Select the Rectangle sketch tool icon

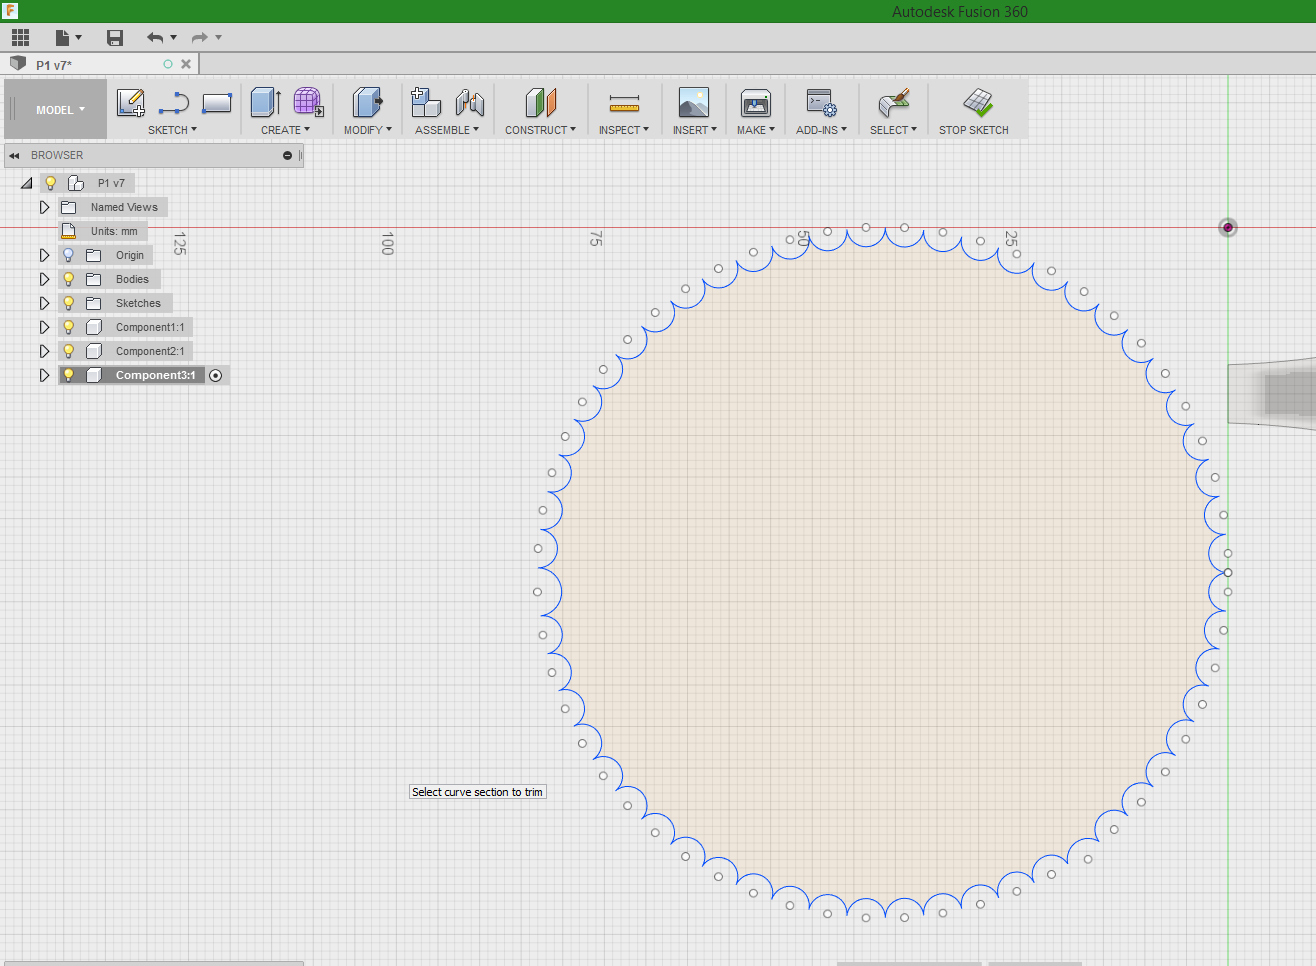(217, 102)
